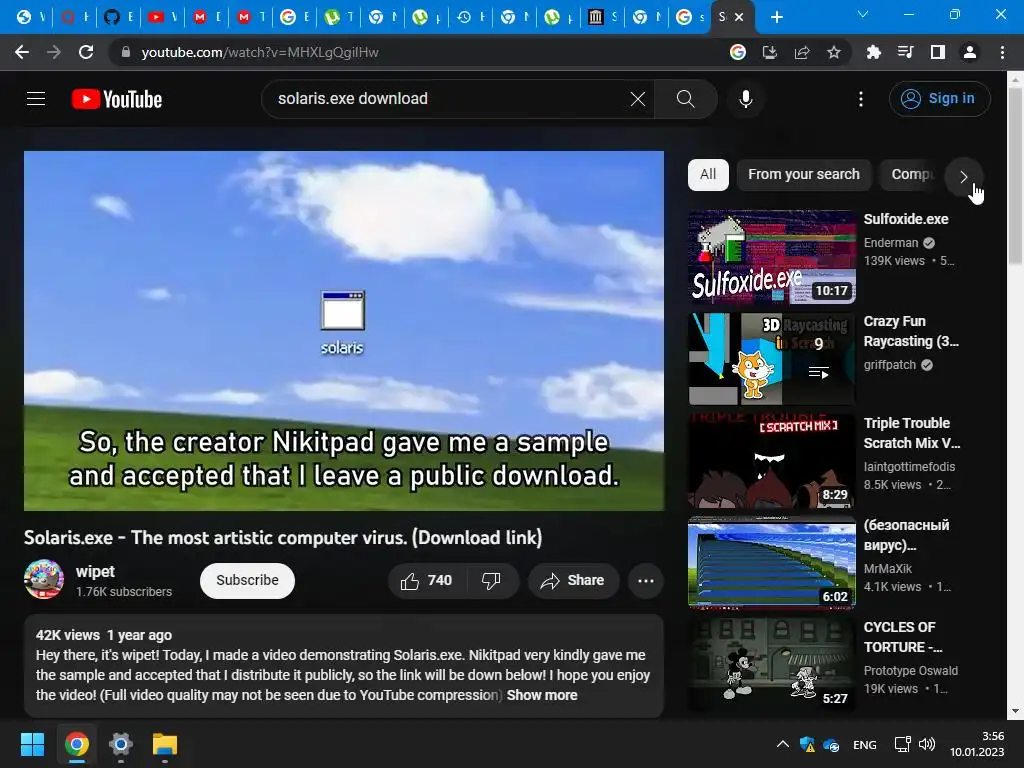The width and height of the screenshot is (1024, 768).
Task: Open the volume speaker tray icon
Action: [x=927, y=744]
